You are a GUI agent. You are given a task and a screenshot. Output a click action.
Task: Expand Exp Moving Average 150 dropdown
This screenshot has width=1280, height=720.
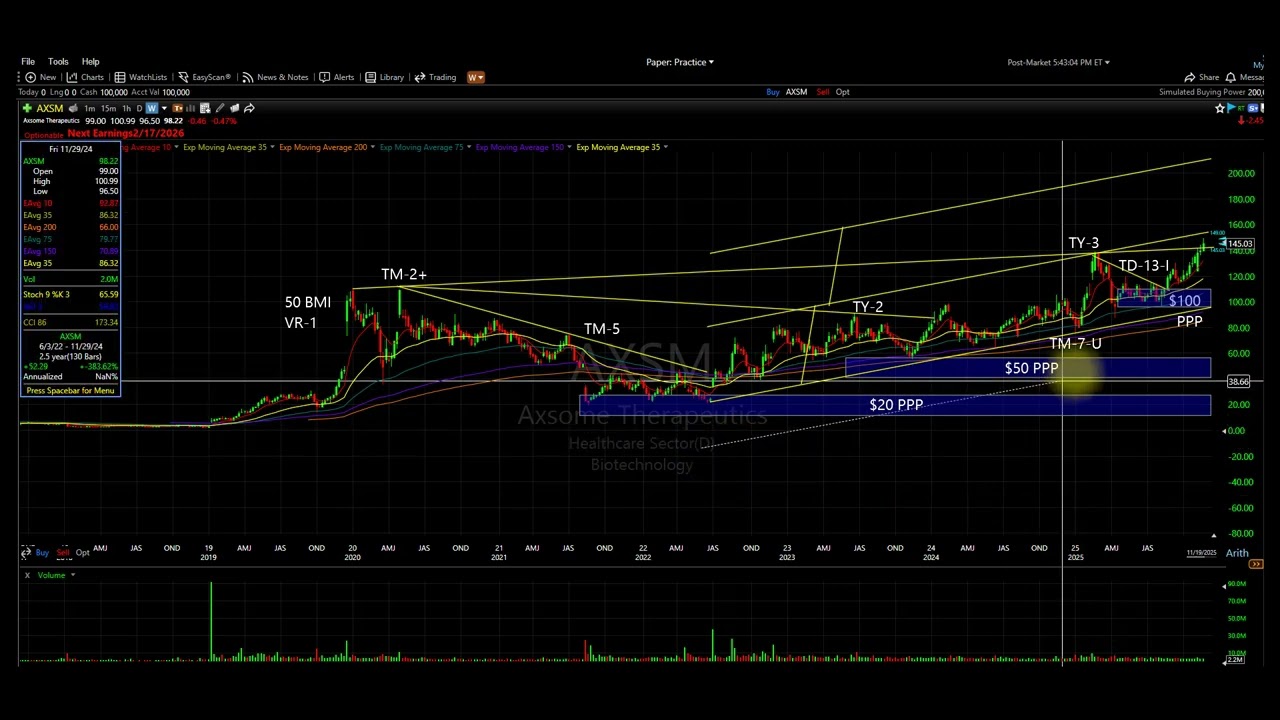pos(569,147)
